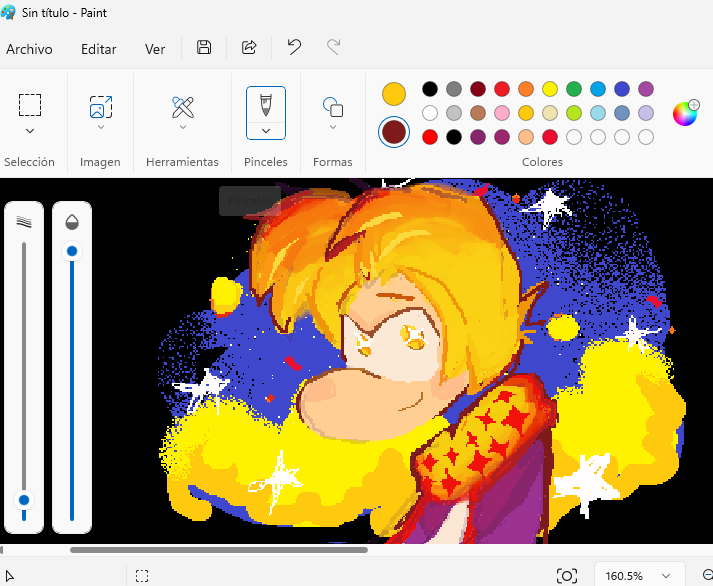Open the Edit colors rainbow wheel
This screenshot has width=713, height=586.
[x=685, y=113]
